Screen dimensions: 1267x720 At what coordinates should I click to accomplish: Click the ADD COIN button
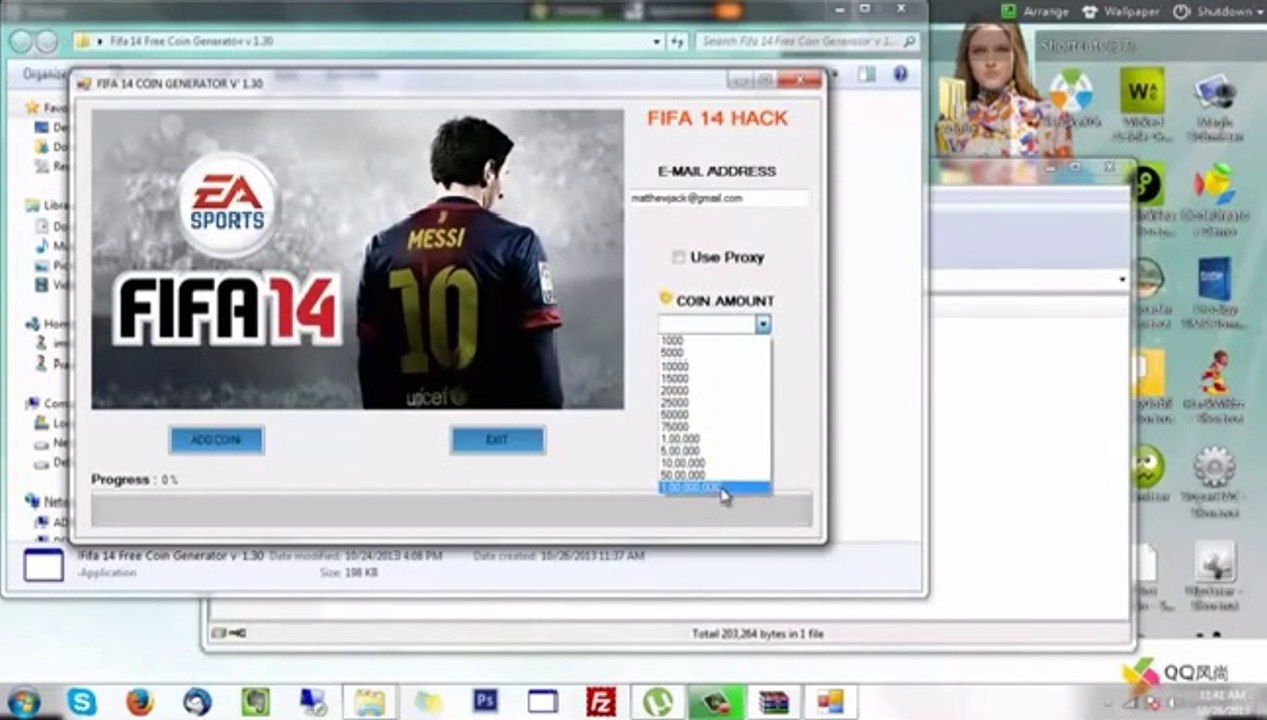click(216, 440)
